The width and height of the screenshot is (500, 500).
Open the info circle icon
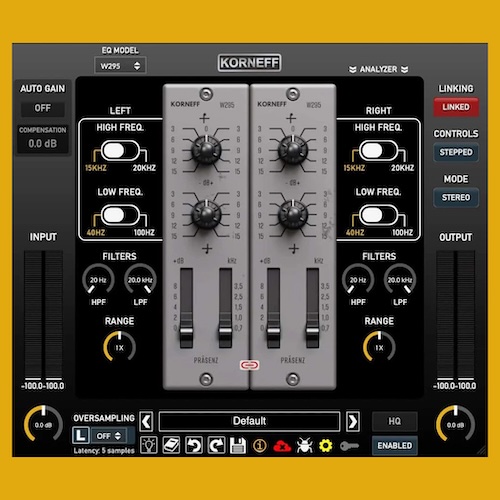[x=260, y=445]
